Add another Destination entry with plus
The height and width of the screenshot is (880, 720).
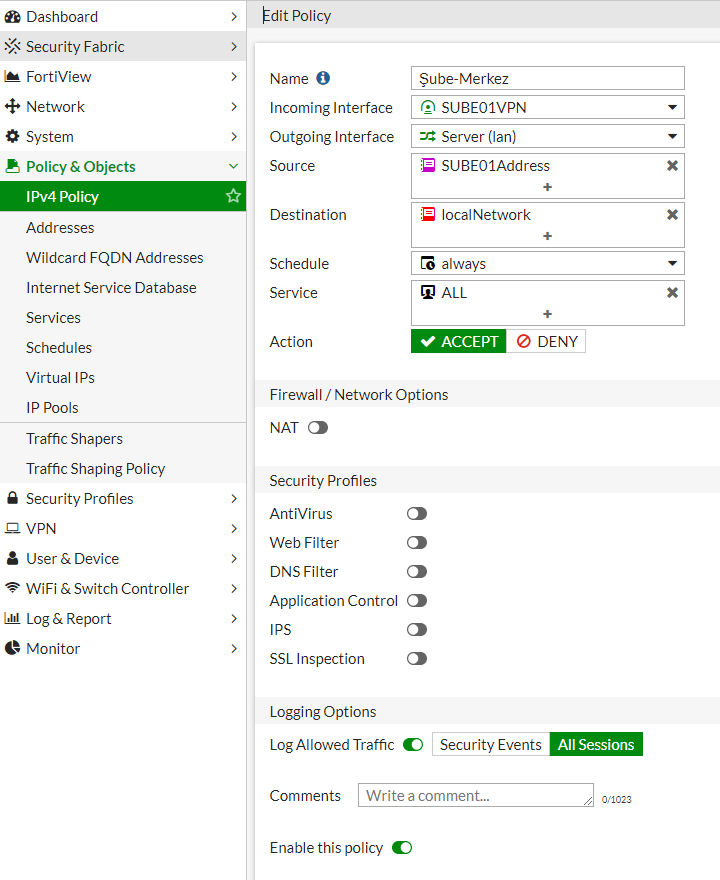[547, 236]
